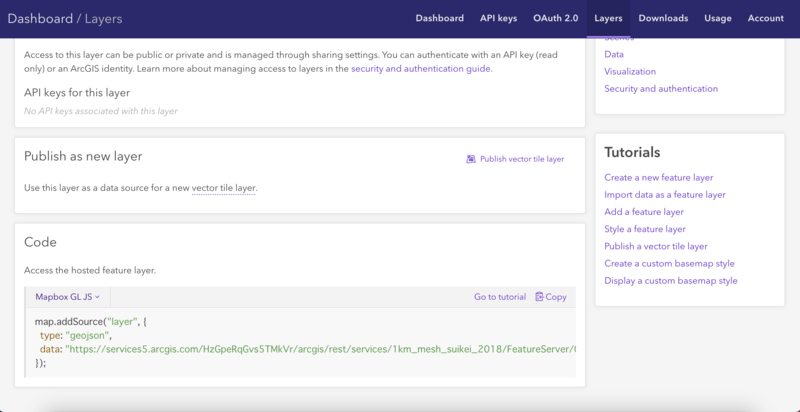The height and width of the screenshot is (412, 800).
Task: Click the dotted vector tile layer term
Action: [x=223, y=188]
